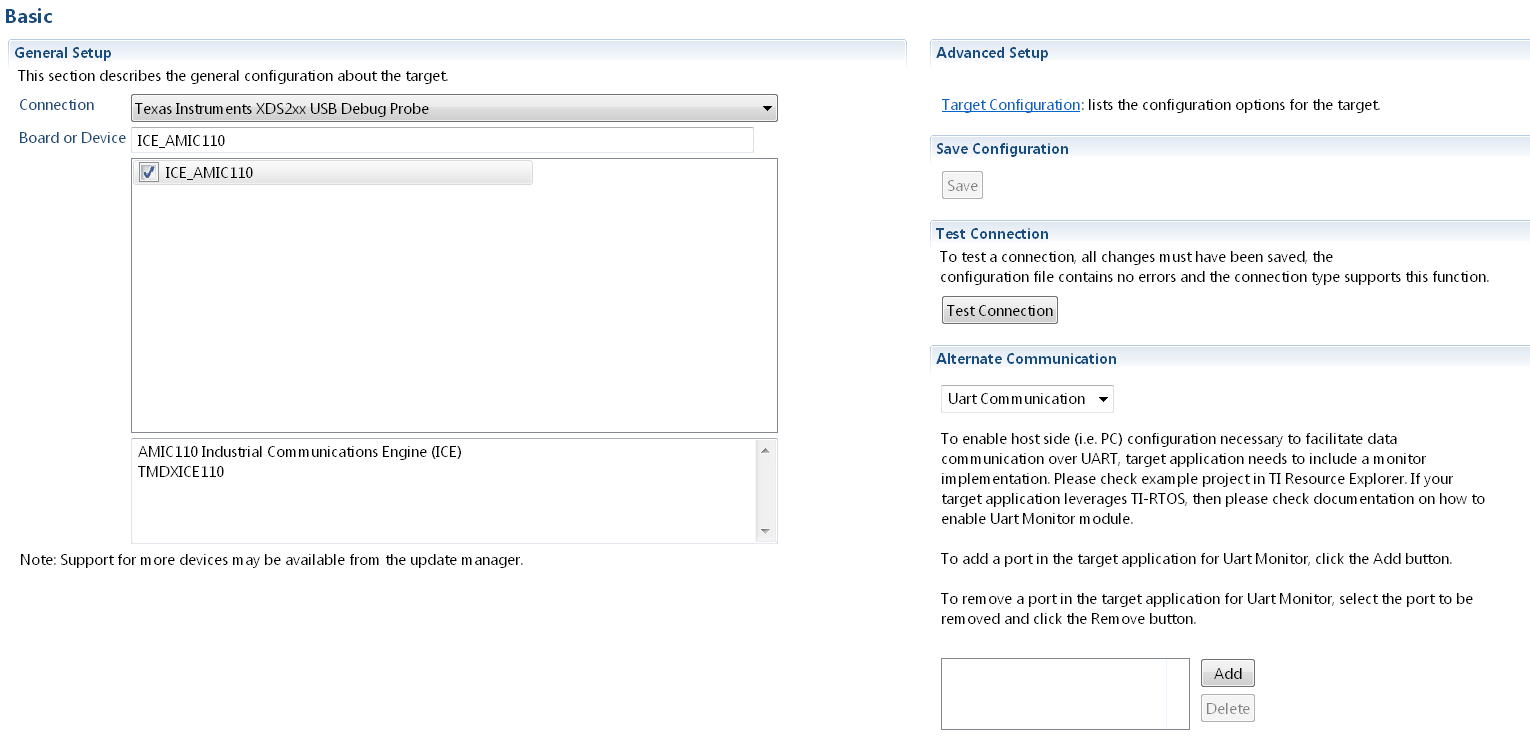Click the description box scroll down arrow

pos(765,531)
